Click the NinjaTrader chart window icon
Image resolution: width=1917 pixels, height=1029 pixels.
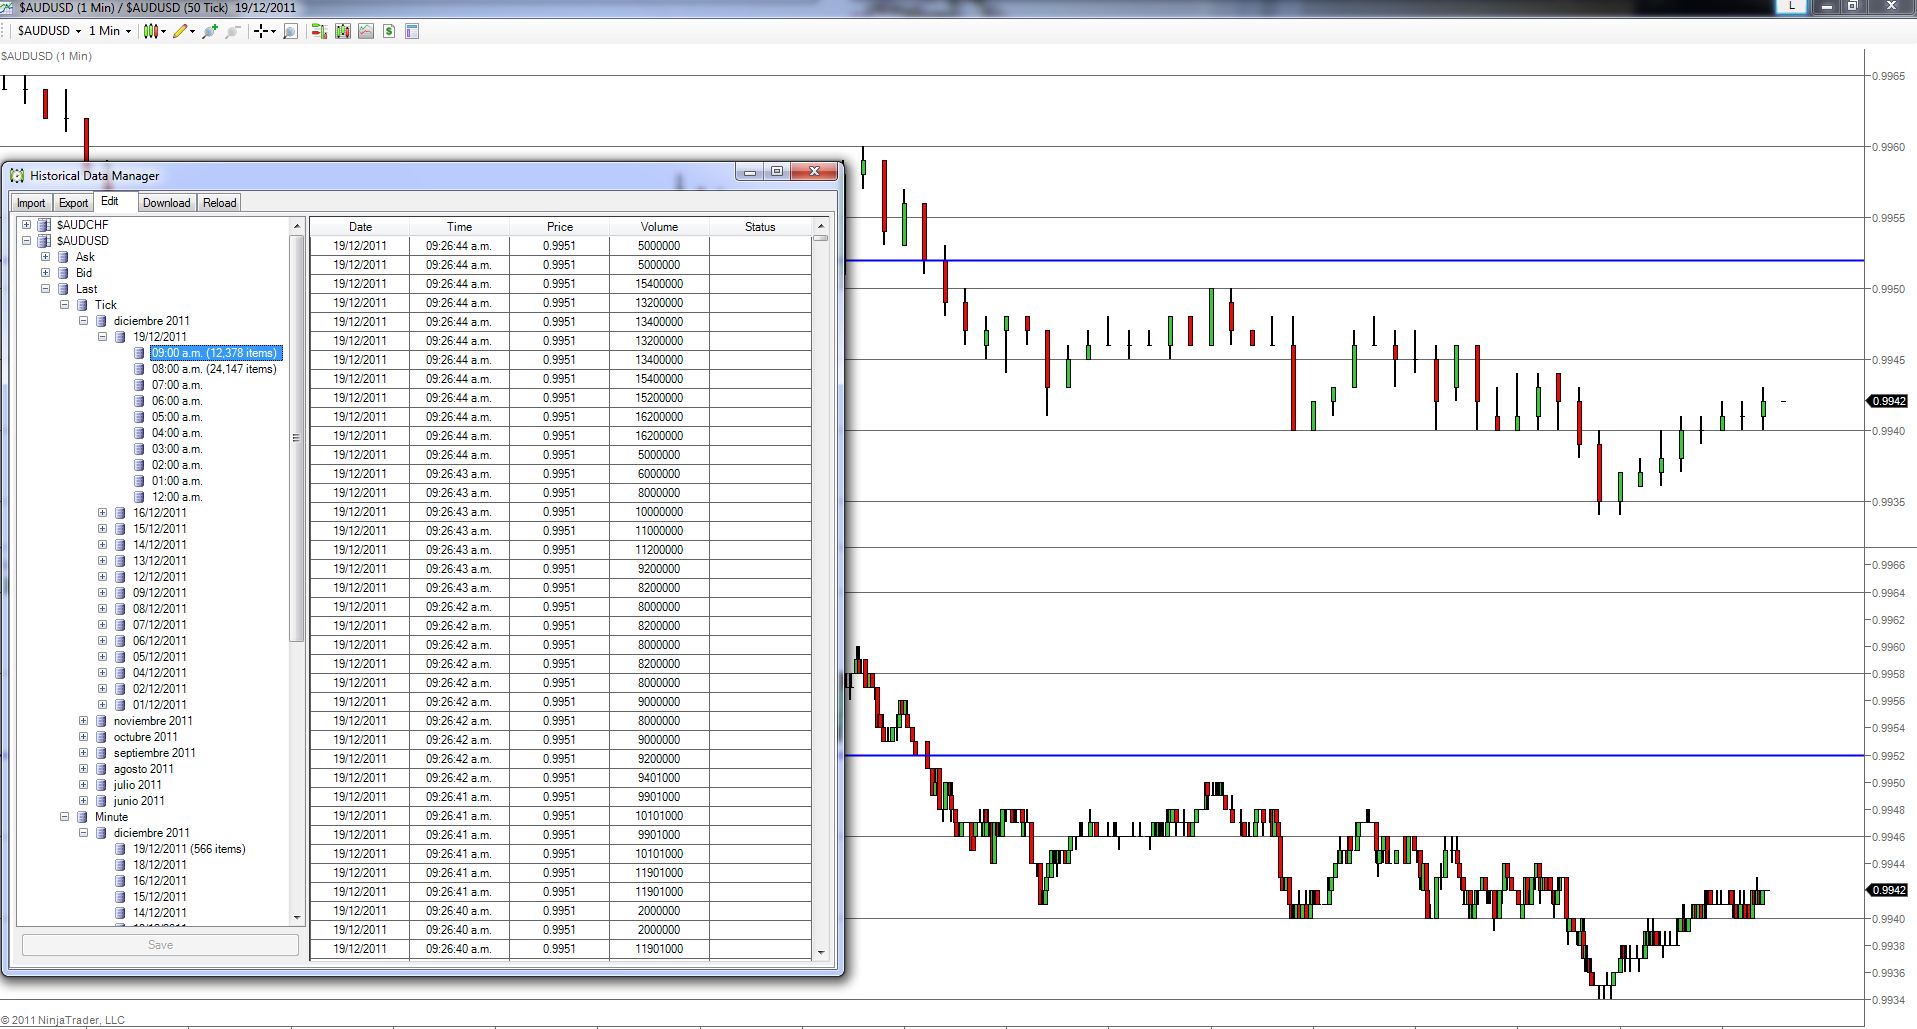(8, 7)
